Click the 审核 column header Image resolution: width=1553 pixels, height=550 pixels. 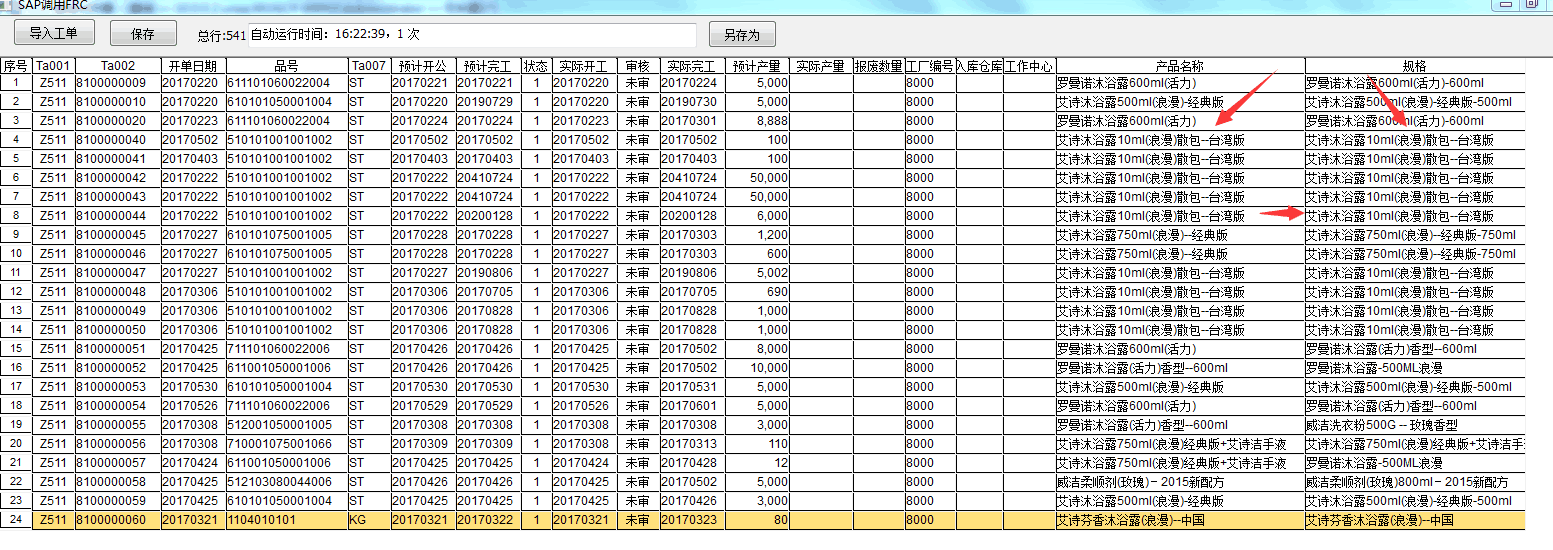pos(638,66)
